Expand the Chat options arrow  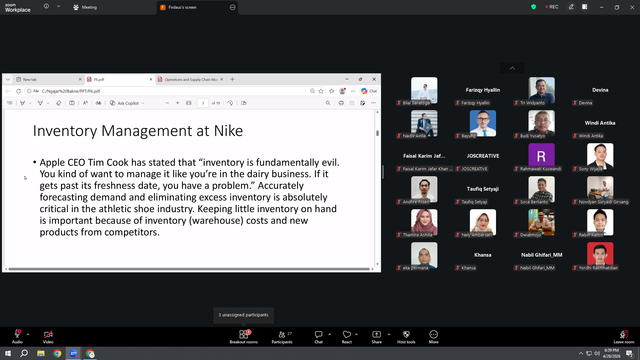329,334
